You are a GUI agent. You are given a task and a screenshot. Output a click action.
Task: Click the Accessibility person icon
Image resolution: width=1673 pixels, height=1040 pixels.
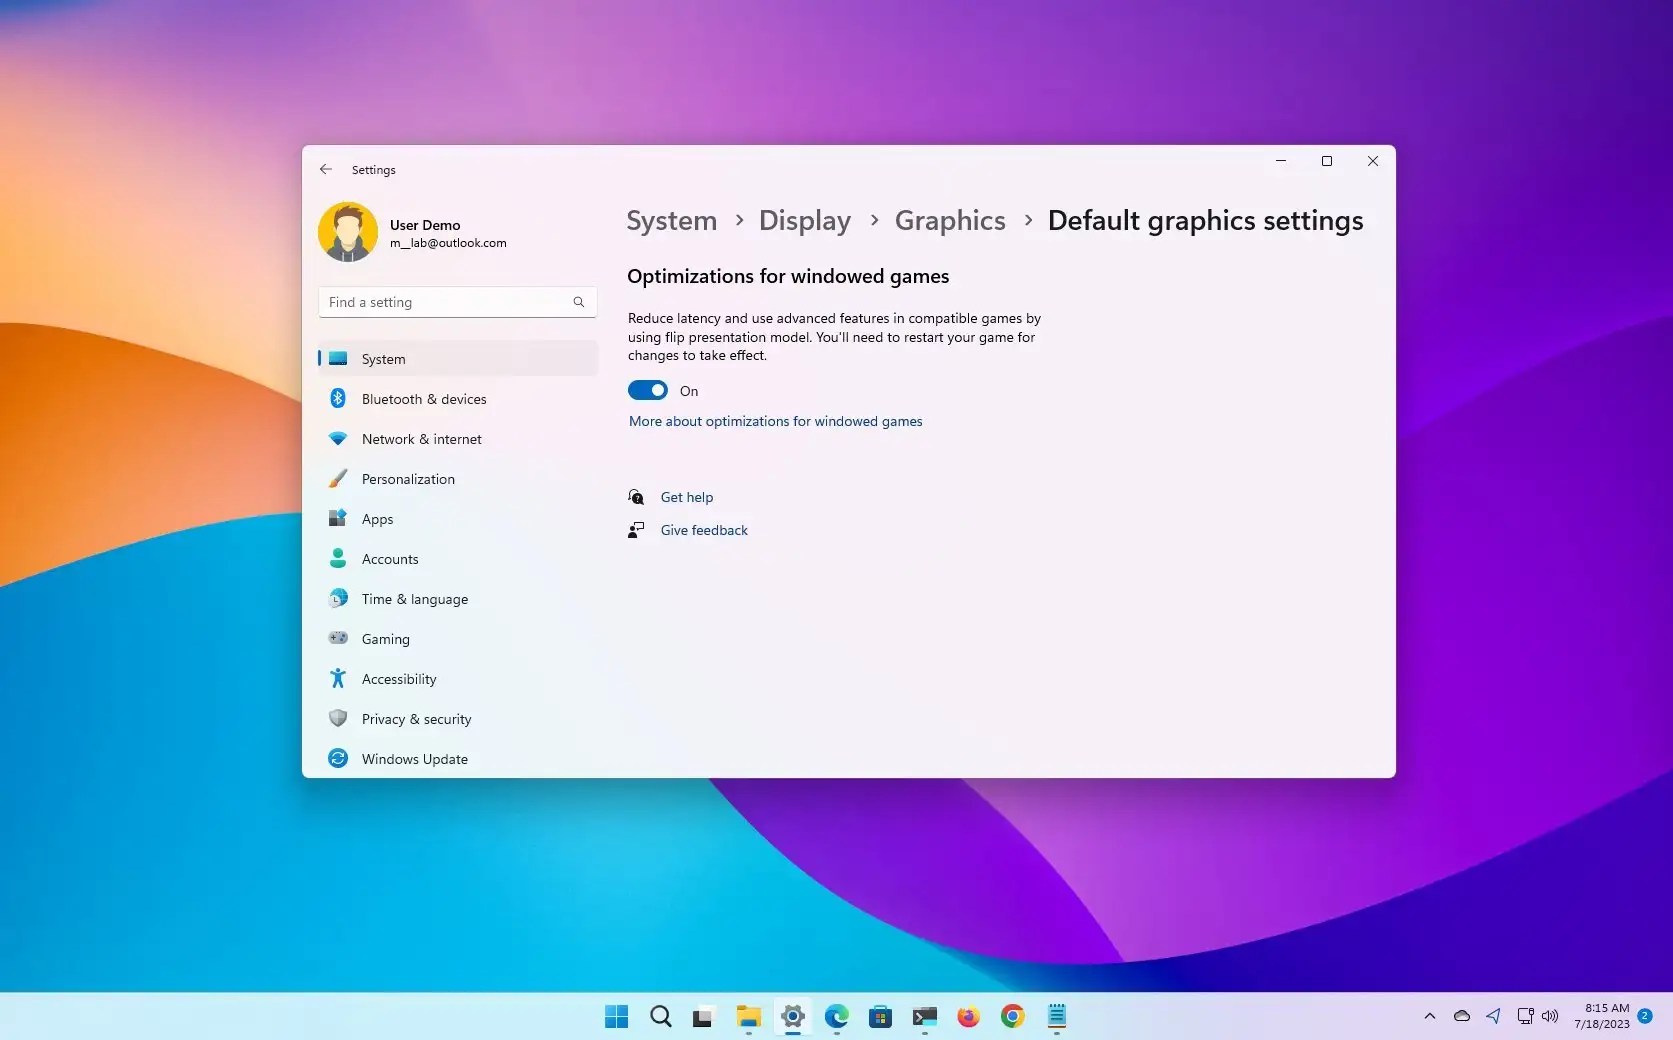coord(337,678)
